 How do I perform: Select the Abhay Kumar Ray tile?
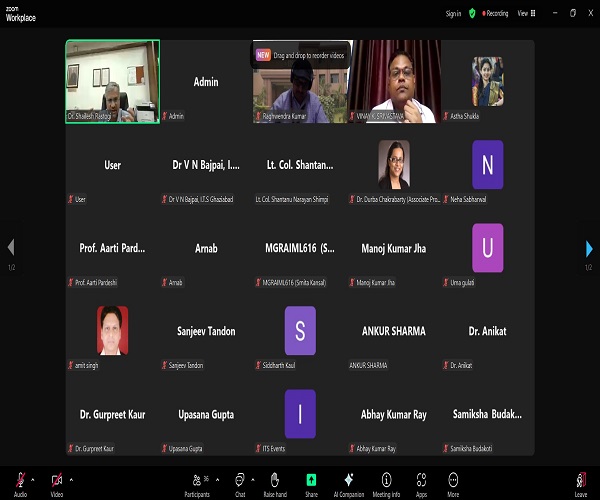pyautogui.click(x=394, y=414)
